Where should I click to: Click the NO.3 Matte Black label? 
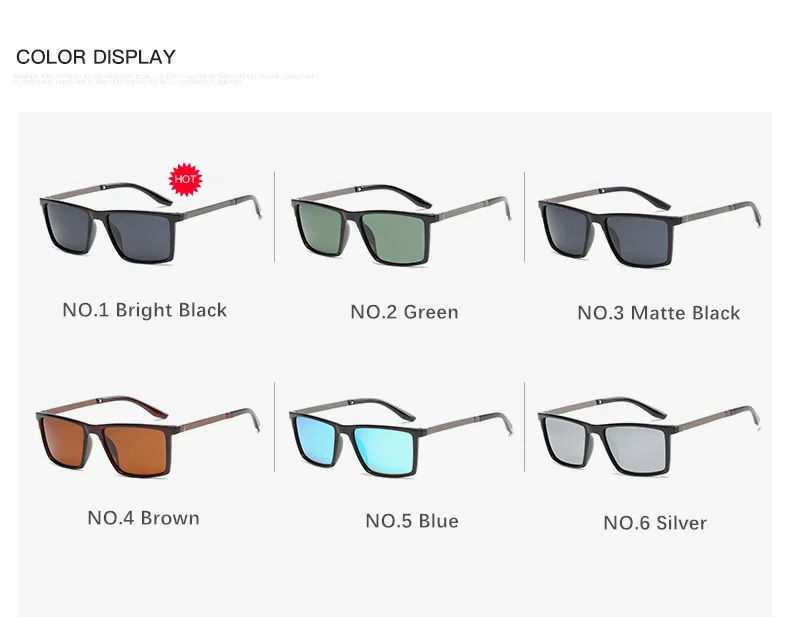click(659, 313)
